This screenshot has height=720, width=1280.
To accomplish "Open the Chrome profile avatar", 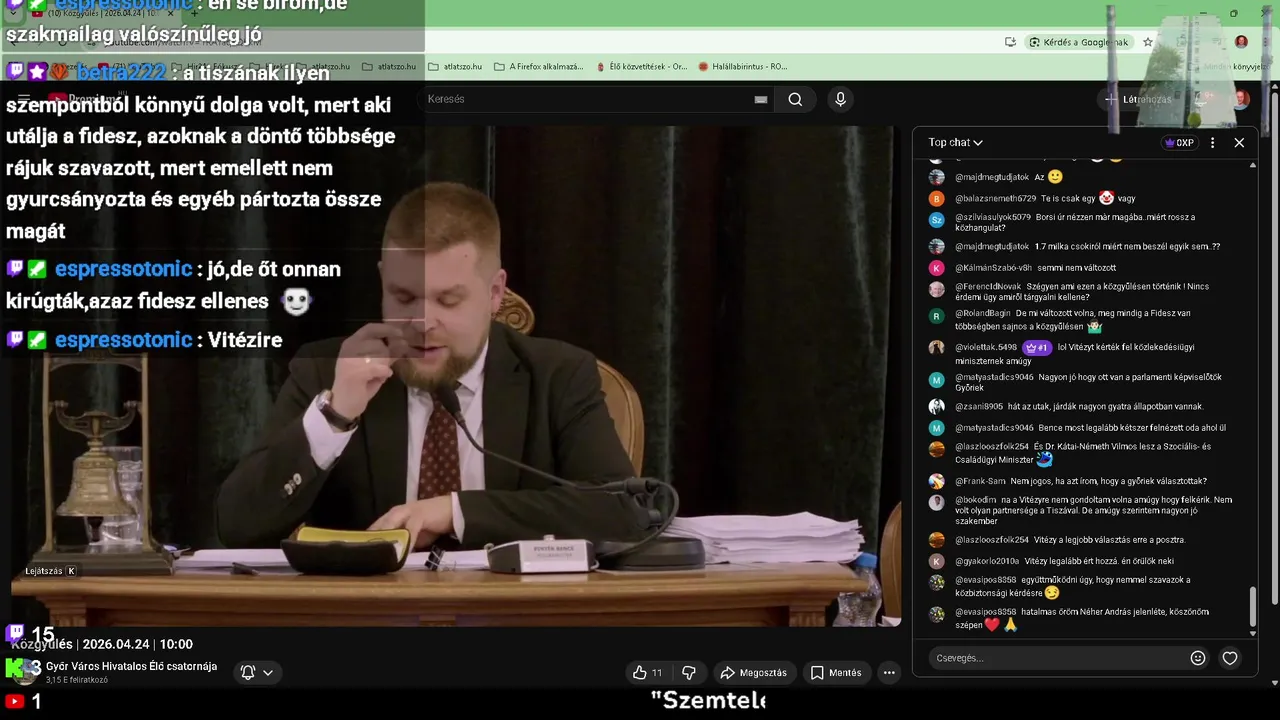I will (1241, 42).
